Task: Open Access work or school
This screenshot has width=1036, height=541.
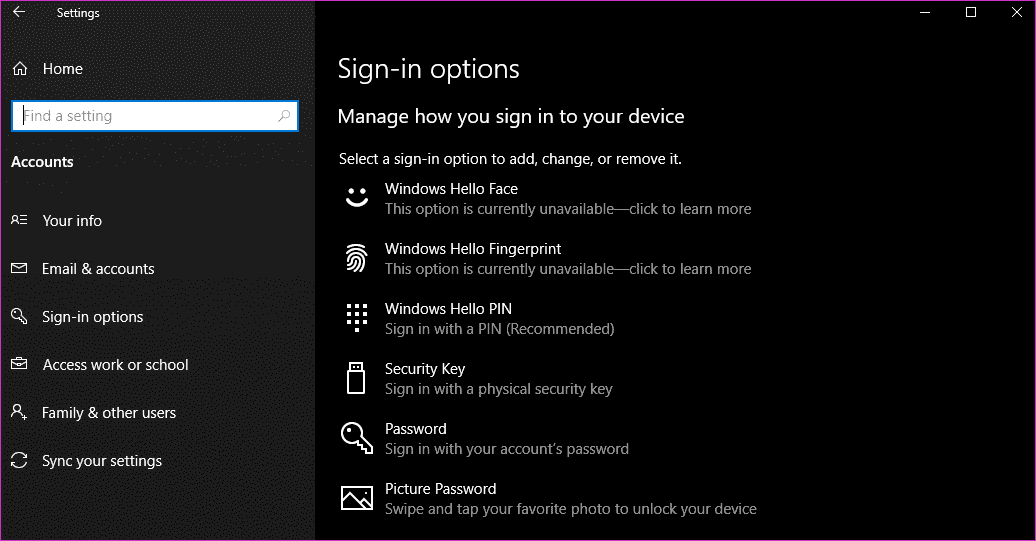Action: pos(116,365)
